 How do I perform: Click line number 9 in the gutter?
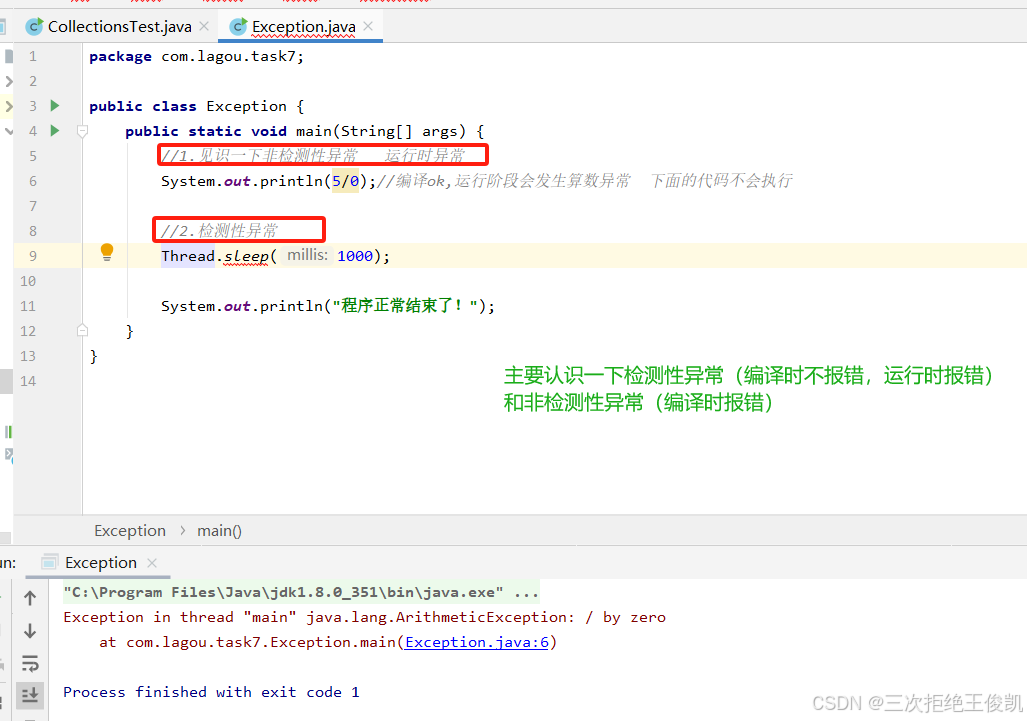point(31,253)
